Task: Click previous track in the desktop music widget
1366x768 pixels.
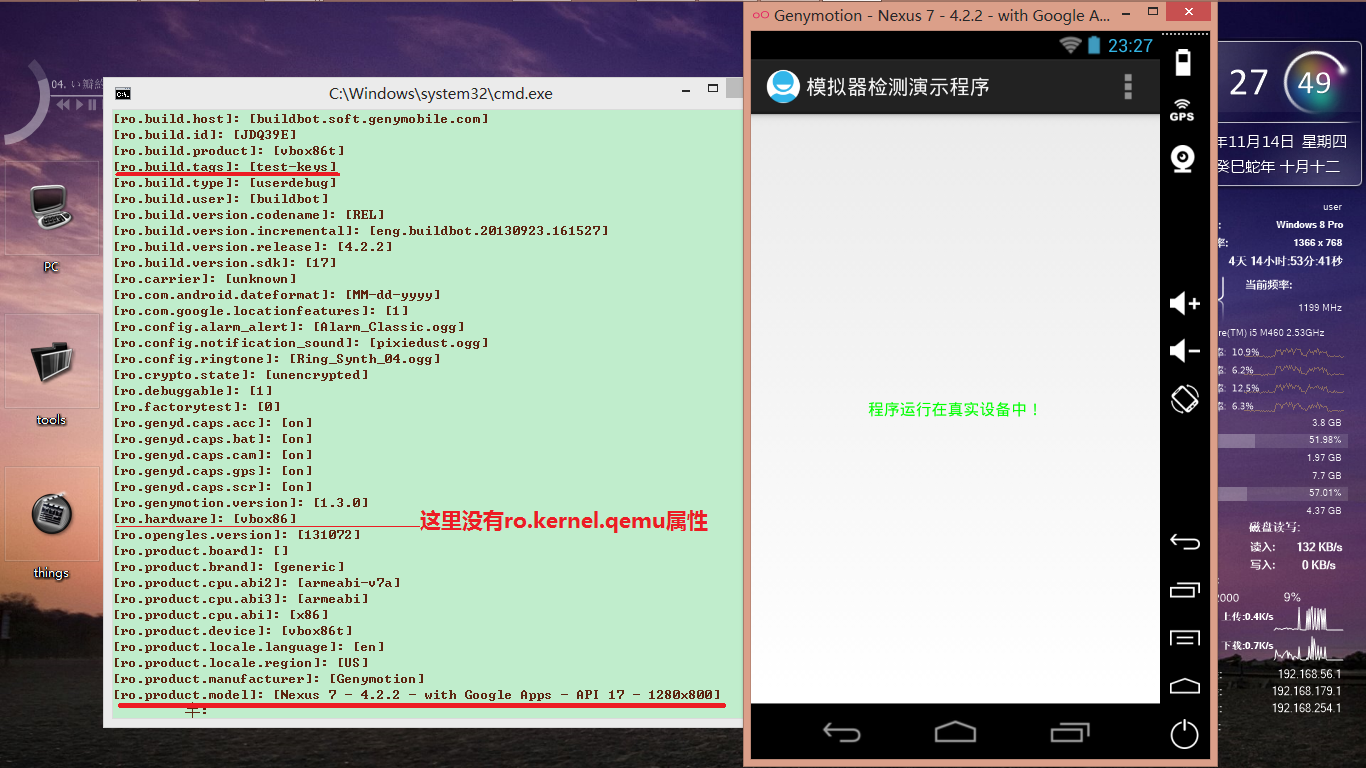Action: tap(63, 104)
